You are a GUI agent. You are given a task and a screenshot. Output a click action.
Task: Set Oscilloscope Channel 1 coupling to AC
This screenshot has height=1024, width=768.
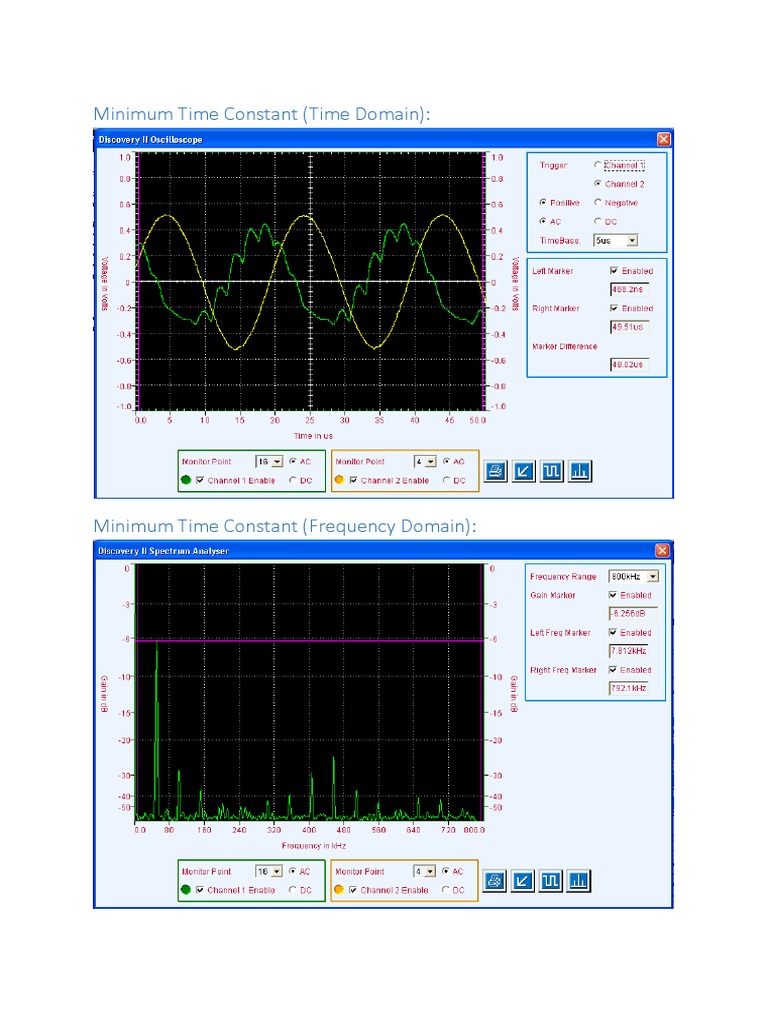[x=293, y=461]
